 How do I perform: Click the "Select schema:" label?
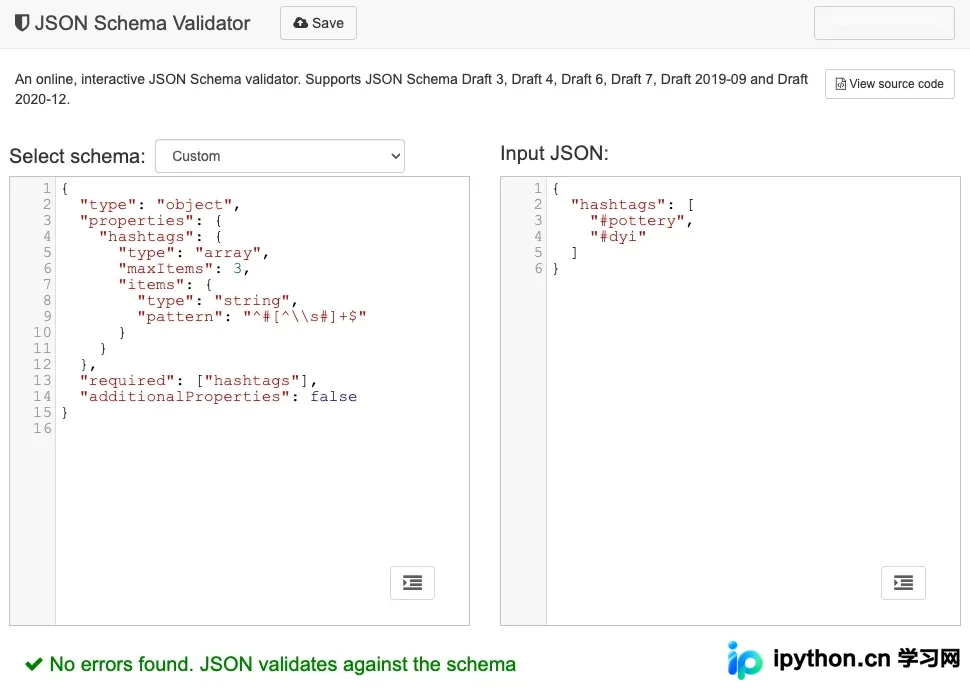pyautogui.click(x=77, y=156)
